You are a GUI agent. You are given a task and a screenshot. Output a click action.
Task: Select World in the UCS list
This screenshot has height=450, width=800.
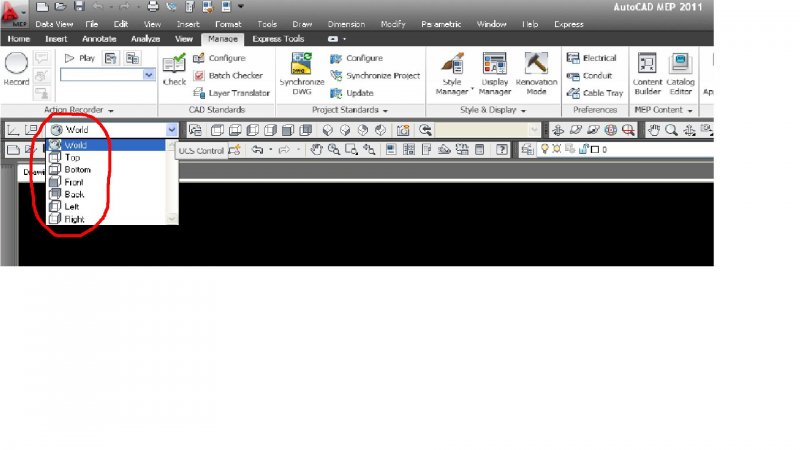pos(106,145)
